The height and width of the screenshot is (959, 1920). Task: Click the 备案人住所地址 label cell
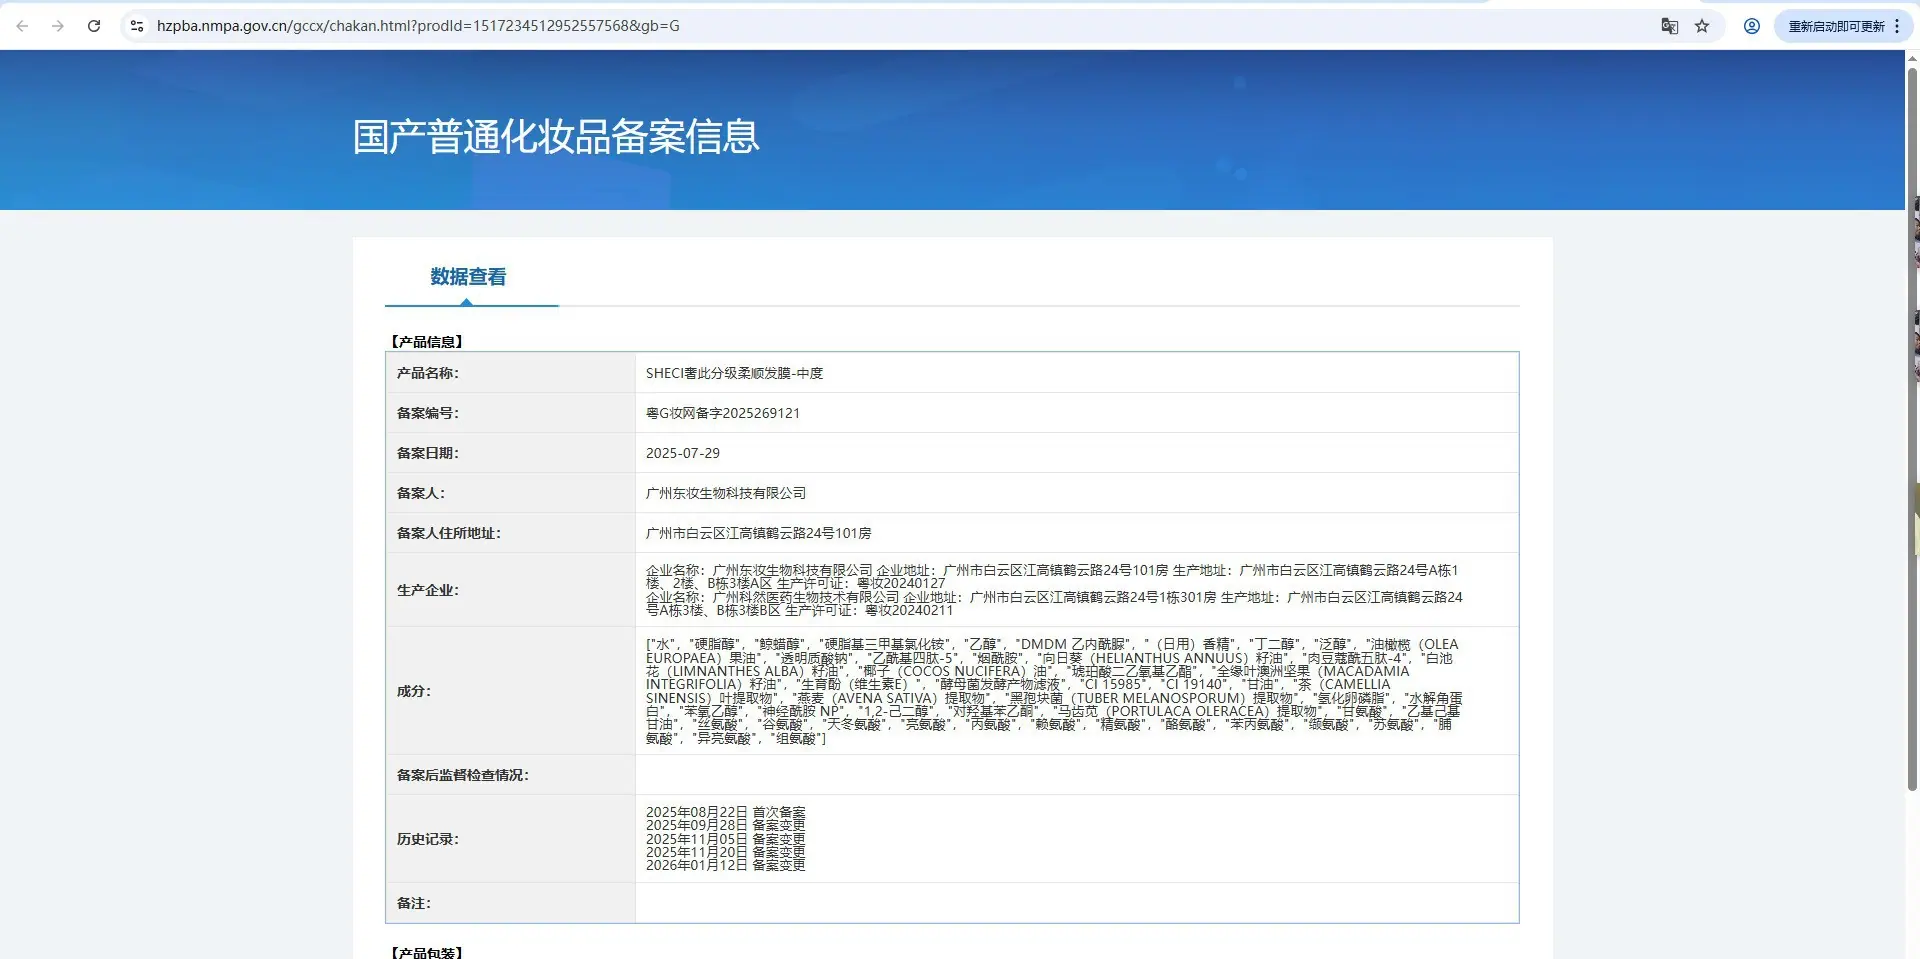511,533
